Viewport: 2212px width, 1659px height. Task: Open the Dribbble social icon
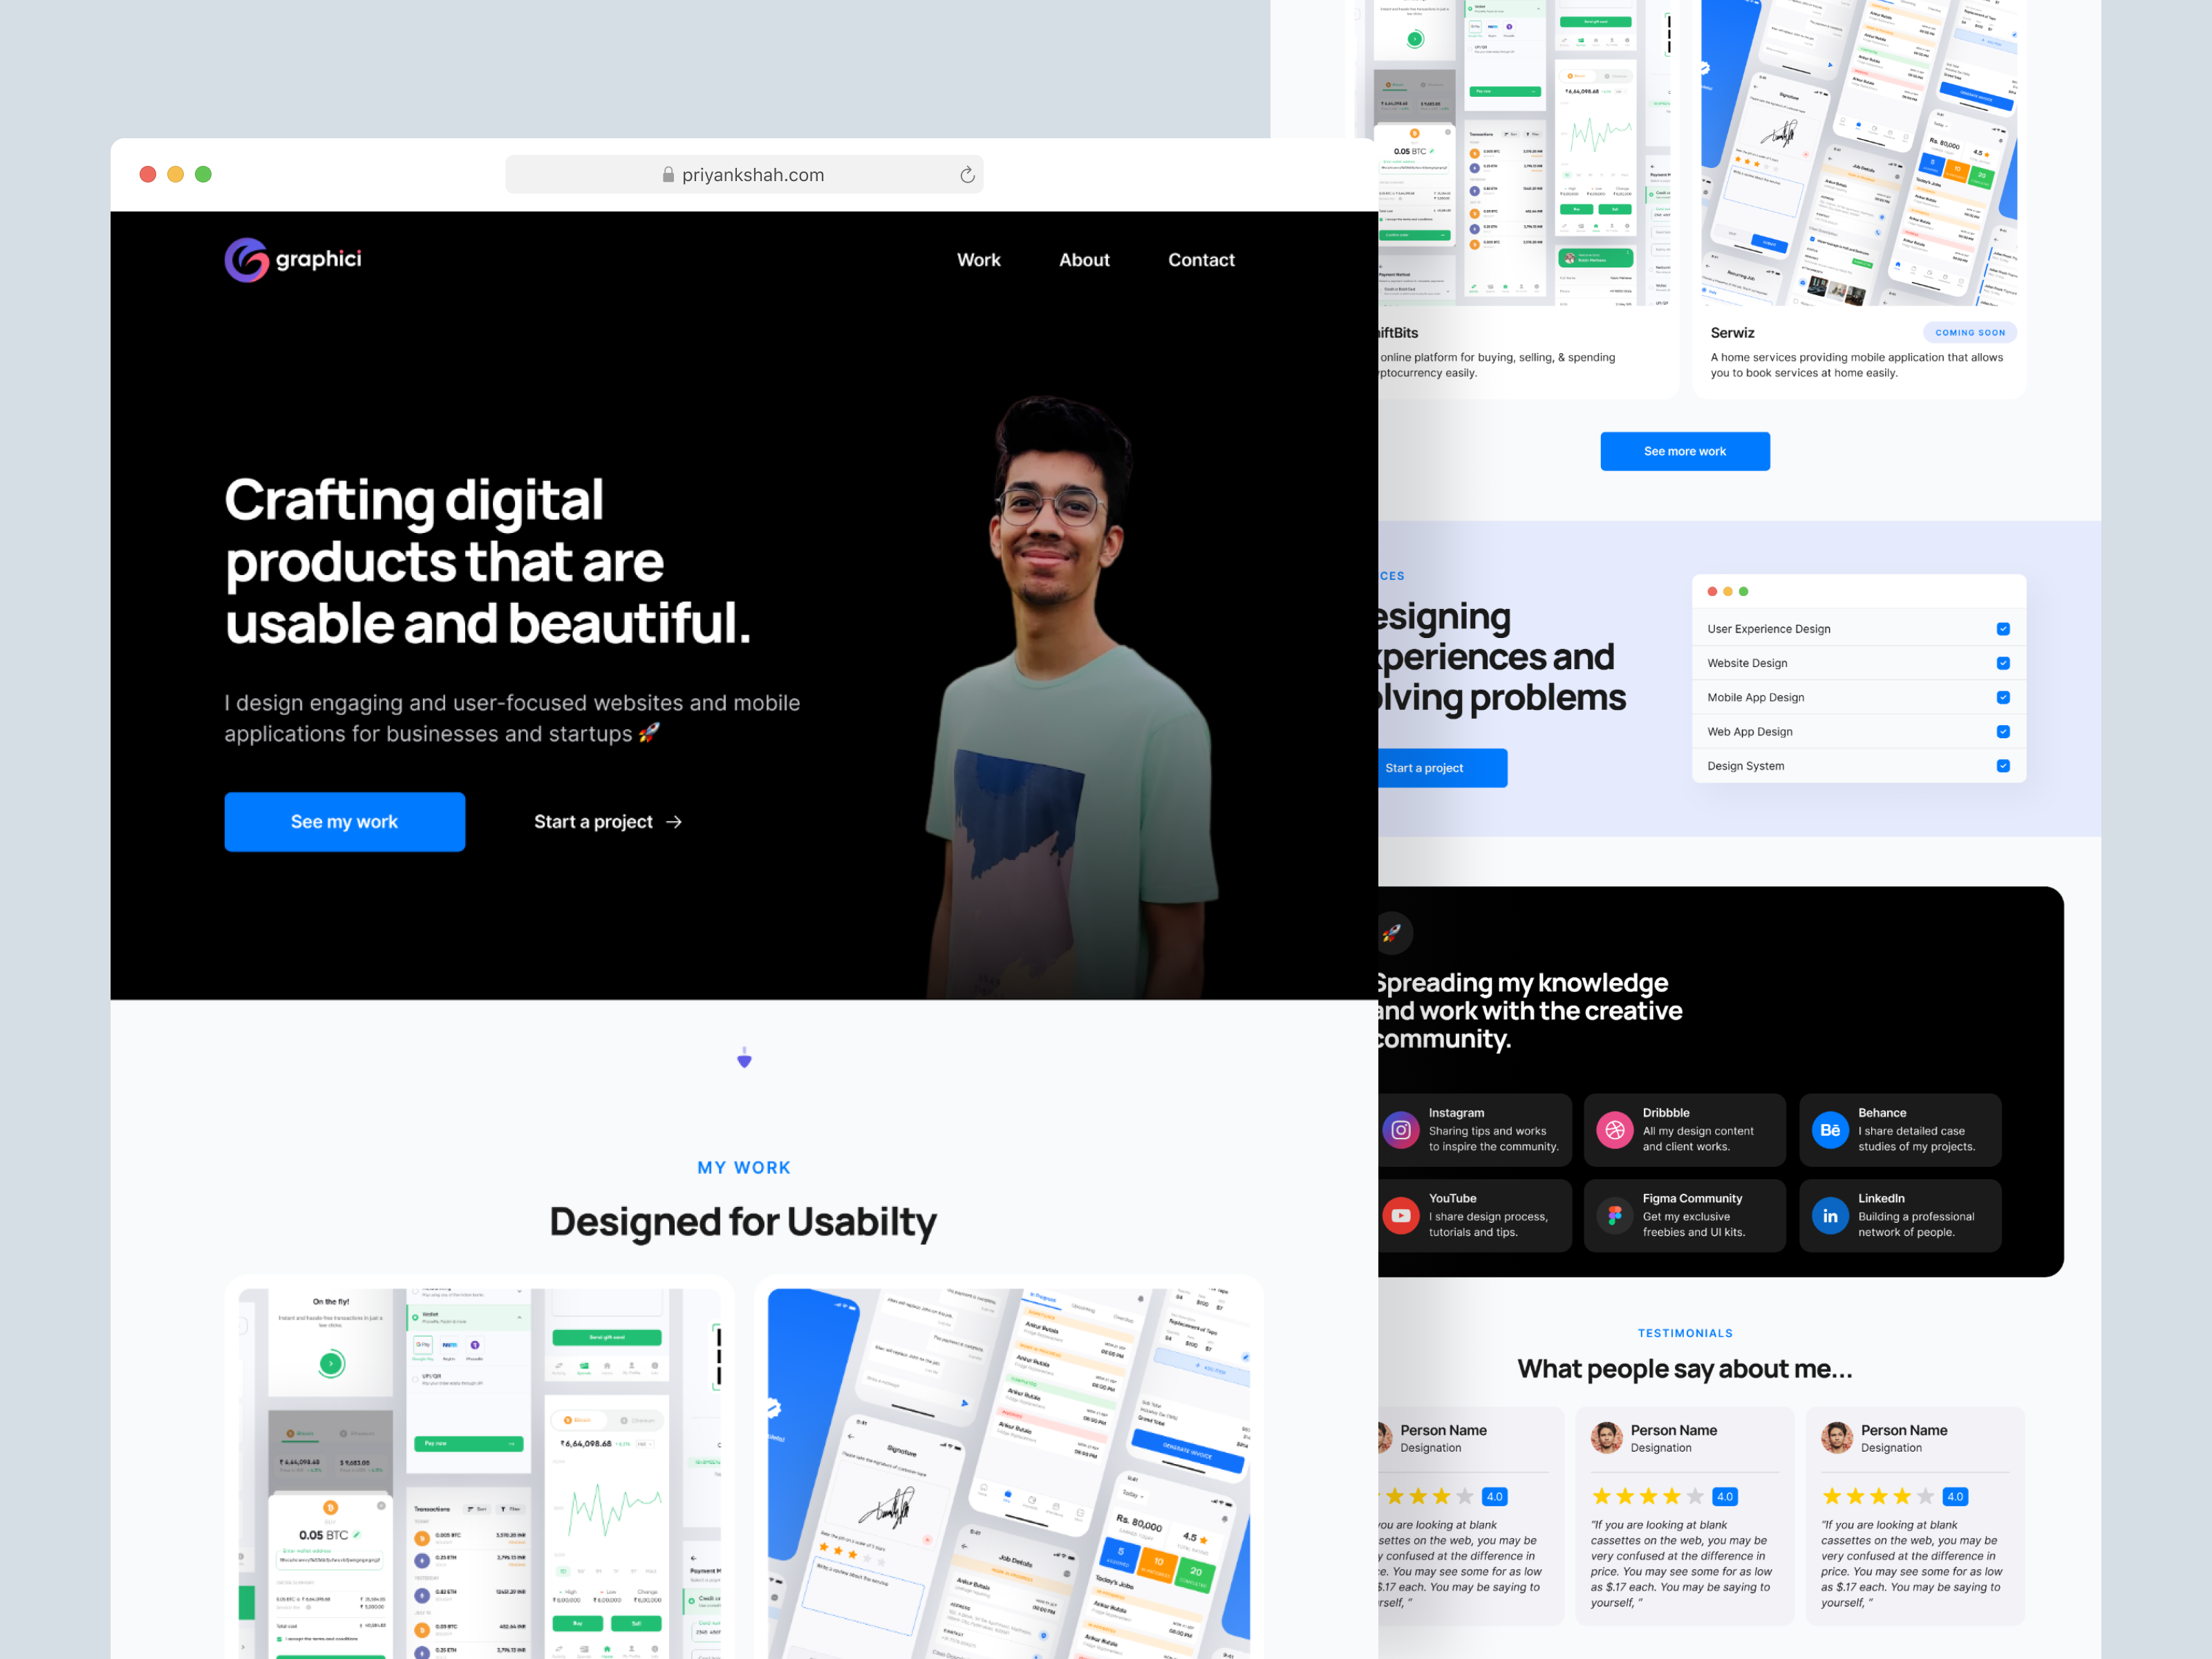pyautogui.click(x=1614, y=1130)
